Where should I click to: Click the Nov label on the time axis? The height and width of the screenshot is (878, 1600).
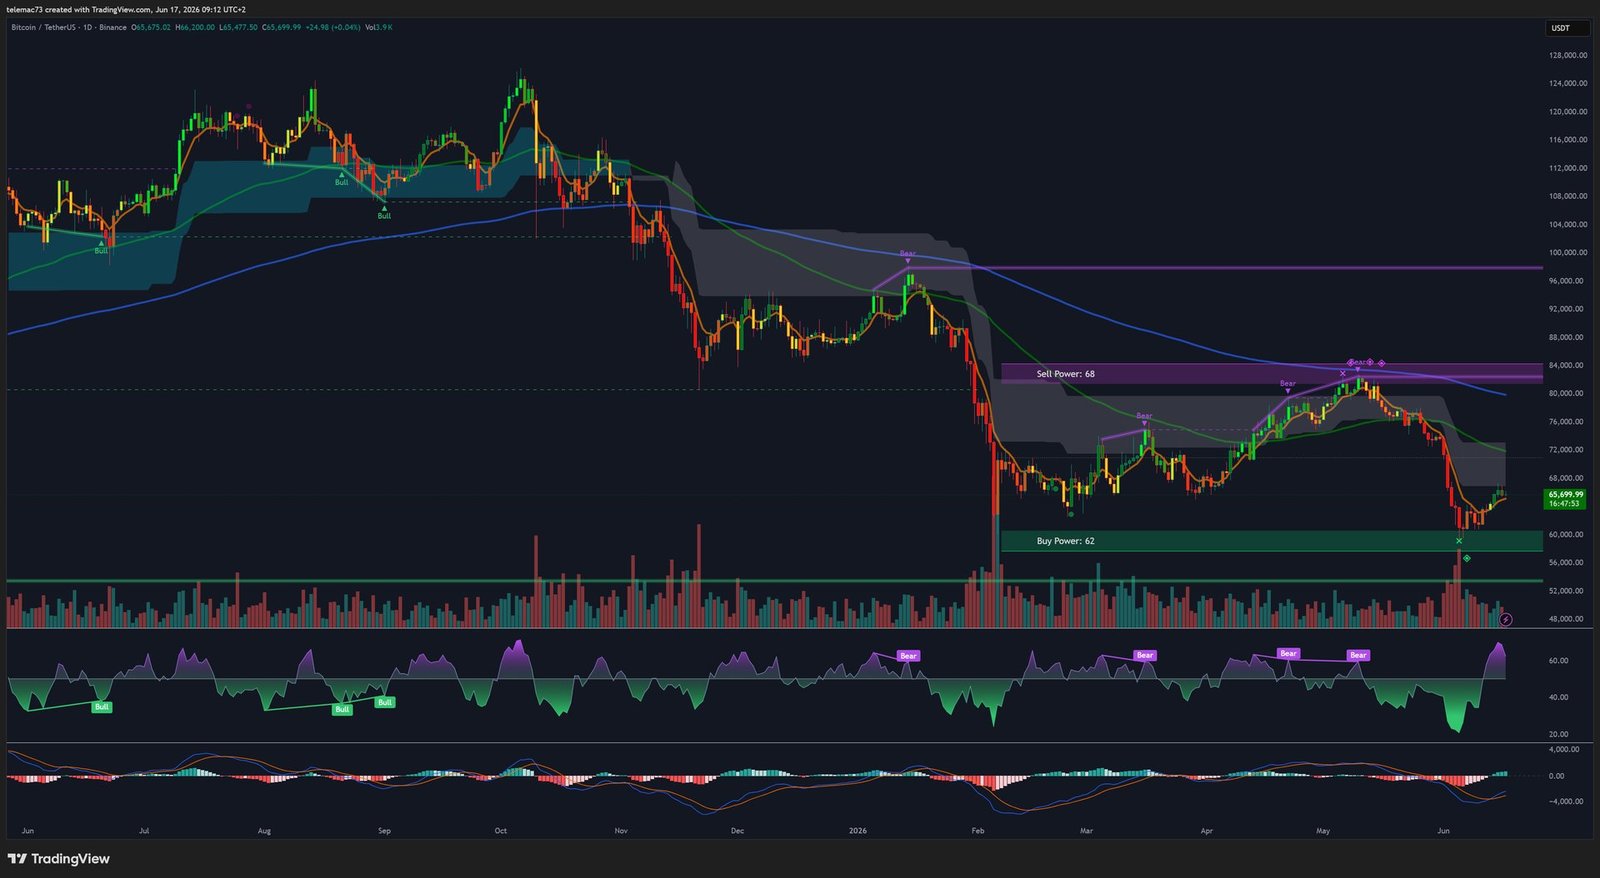[x=621, y=831]
